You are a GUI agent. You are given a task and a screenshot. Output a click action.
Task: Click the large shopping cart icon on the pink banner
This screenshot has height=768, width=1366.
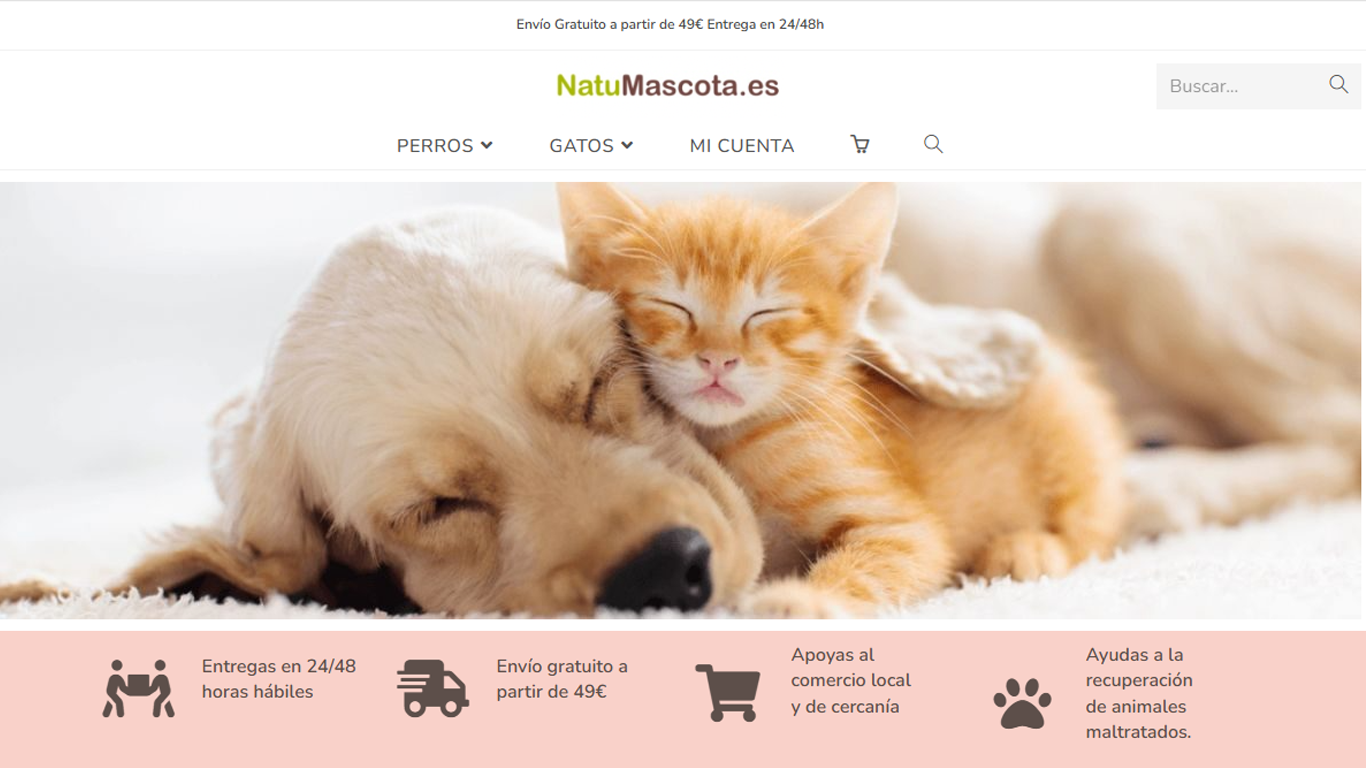[728, 692]
